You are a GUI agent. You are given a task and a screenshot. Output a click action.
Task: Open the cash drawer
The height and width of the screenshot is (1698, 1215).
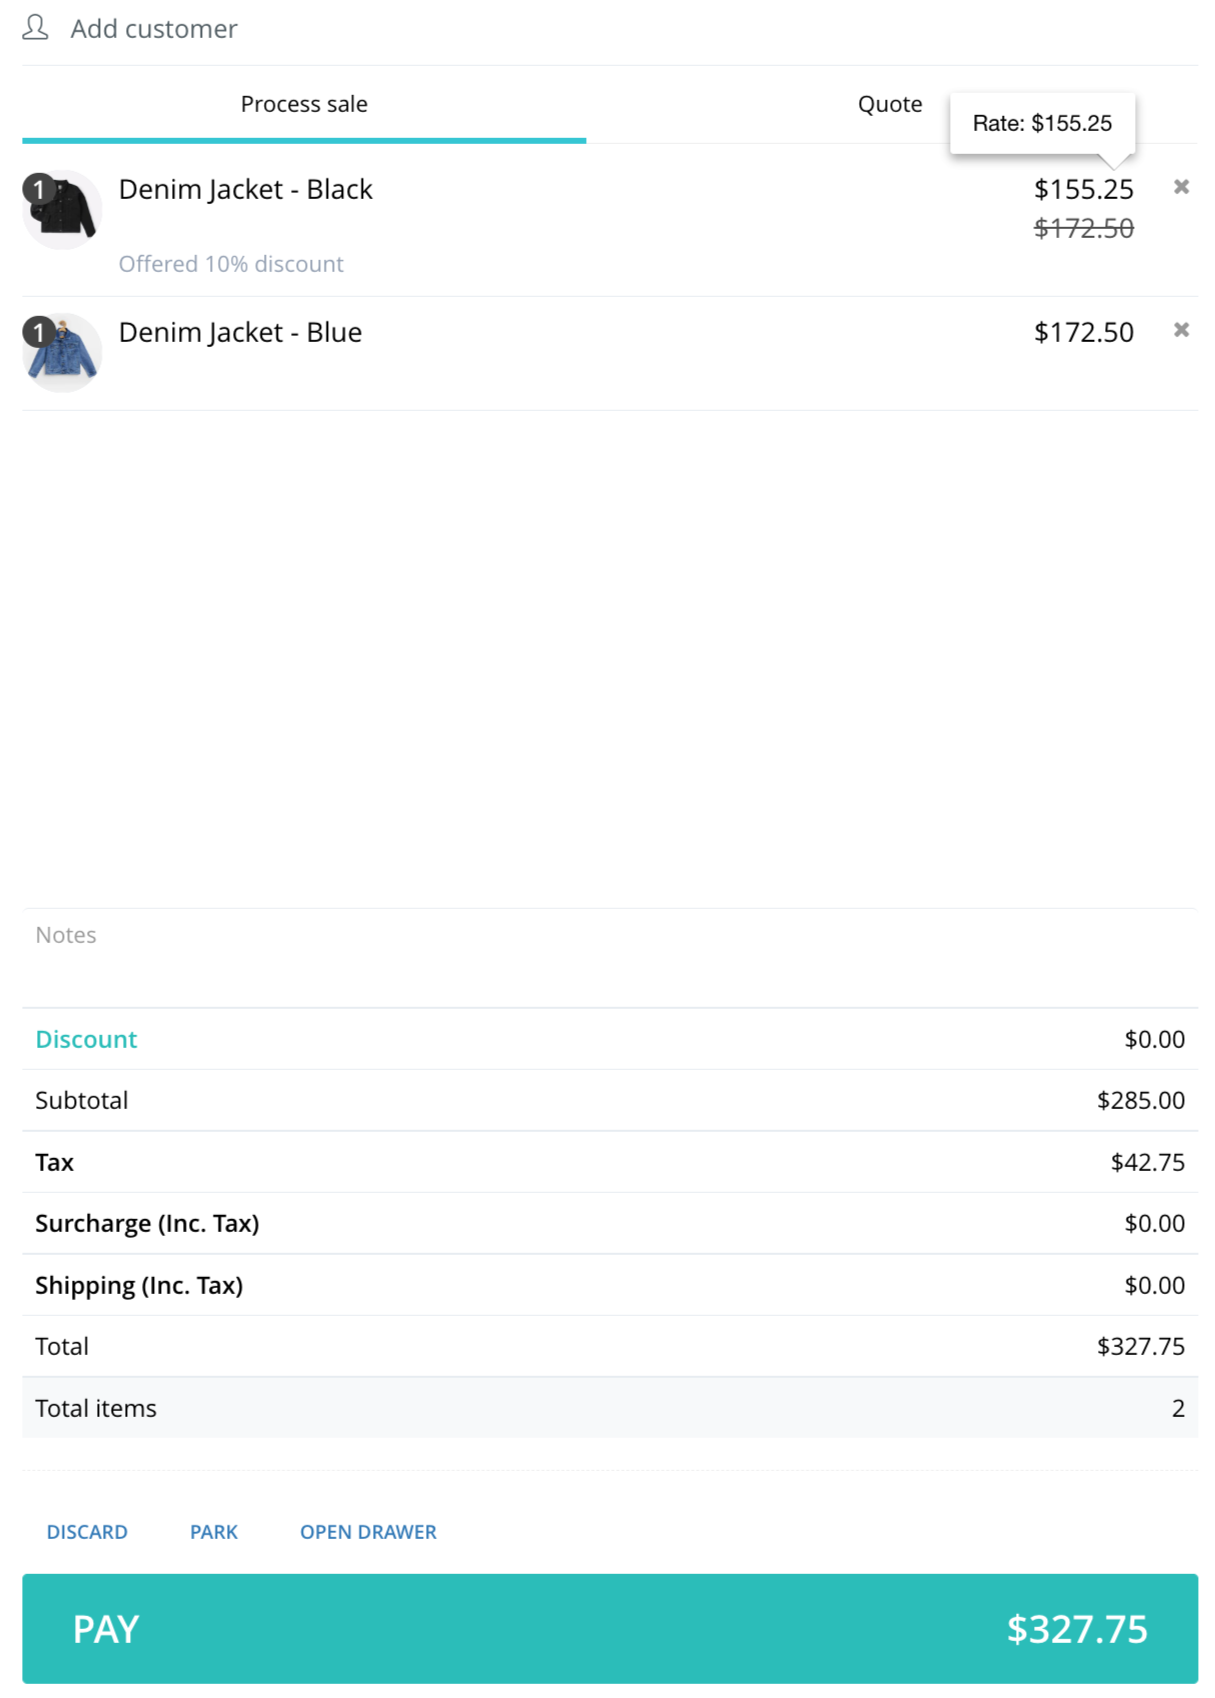[368, 1532]
